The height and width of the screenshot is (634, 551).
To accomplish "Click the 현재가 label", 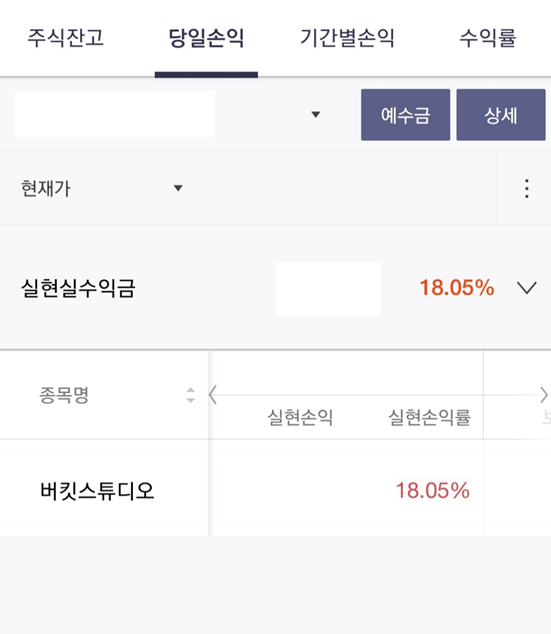I will click(x=46, y=188).
